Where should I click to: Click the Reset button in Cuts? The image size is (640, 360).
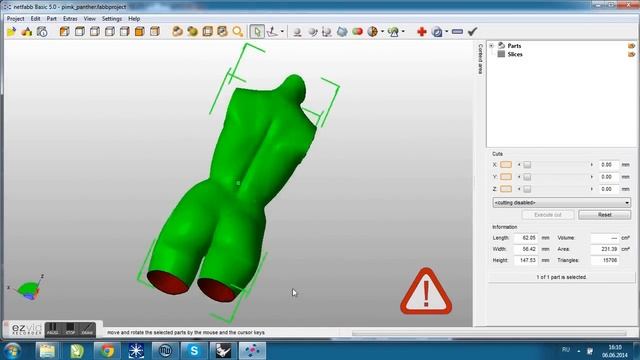pos(604,215)
